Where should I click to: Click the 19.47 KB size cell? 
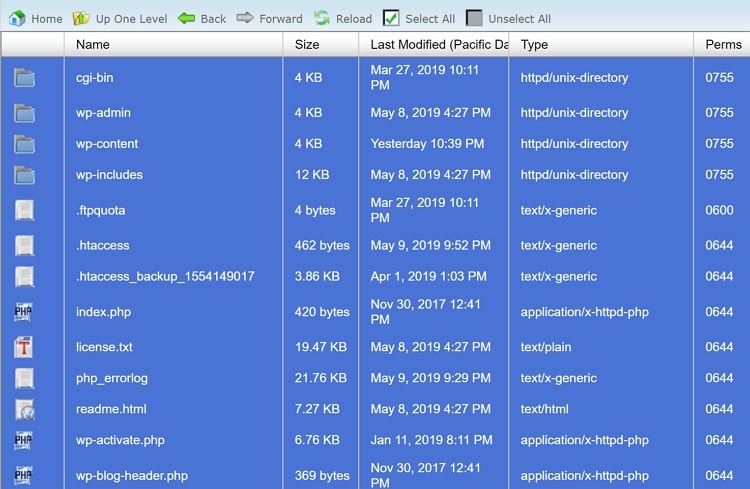tap(321, 347)
